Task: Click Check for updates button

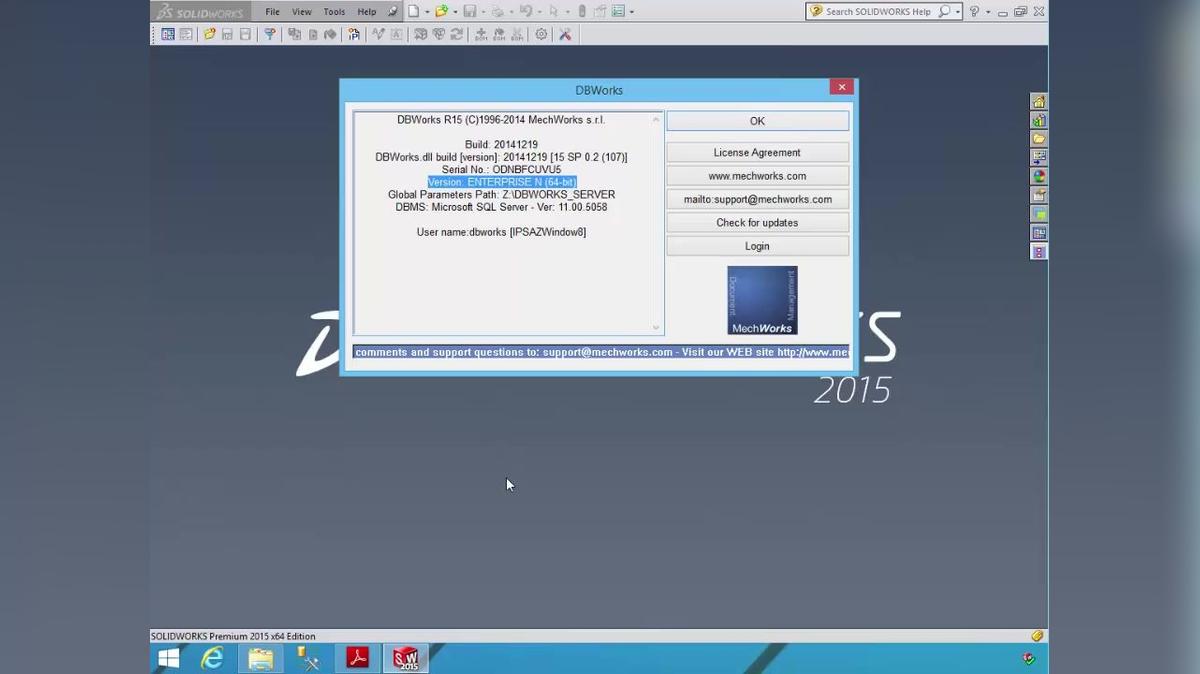Action: [x=757, y=222]
